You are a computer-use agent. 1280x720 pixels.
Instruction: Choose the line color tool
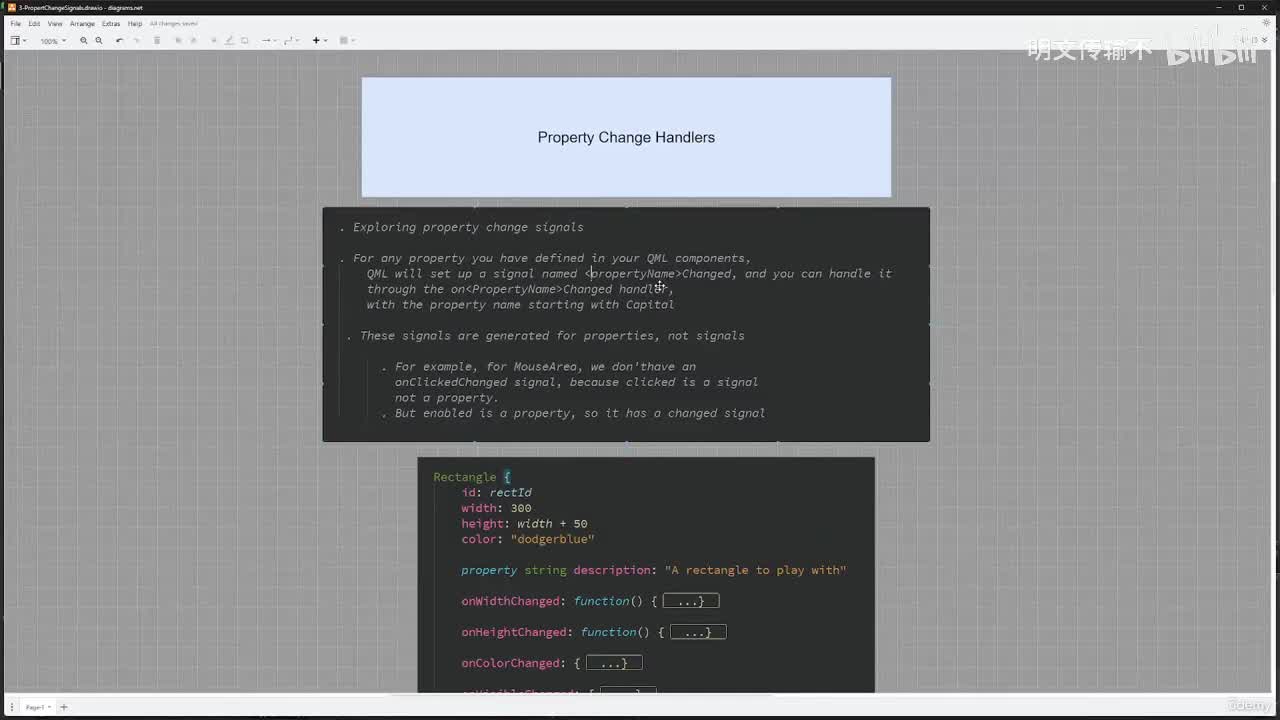point(229,41)
